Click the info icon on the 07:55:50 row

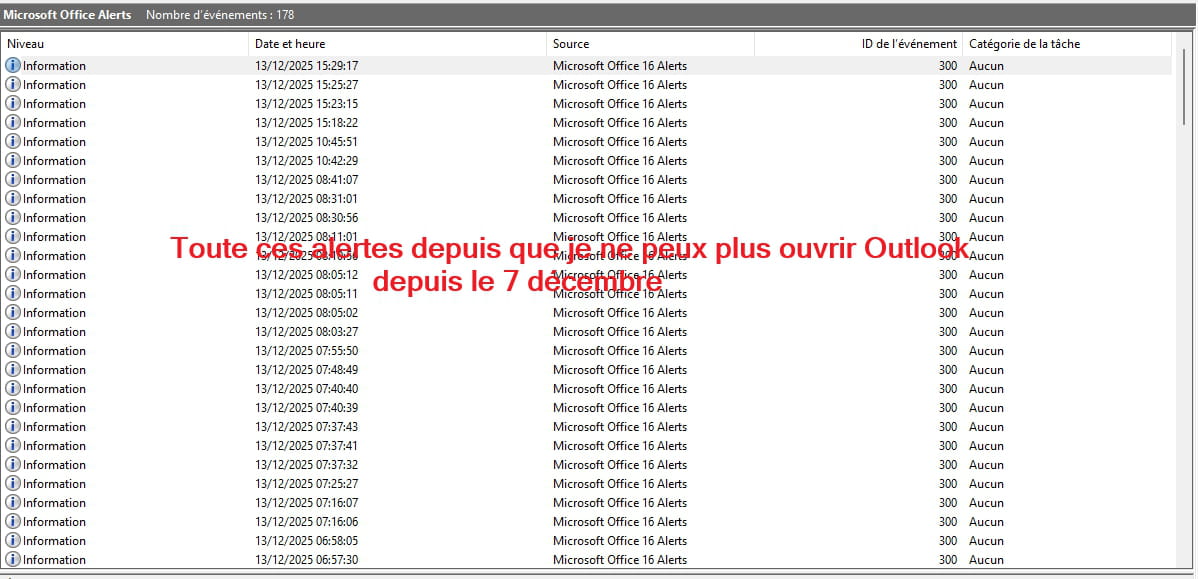13,351
